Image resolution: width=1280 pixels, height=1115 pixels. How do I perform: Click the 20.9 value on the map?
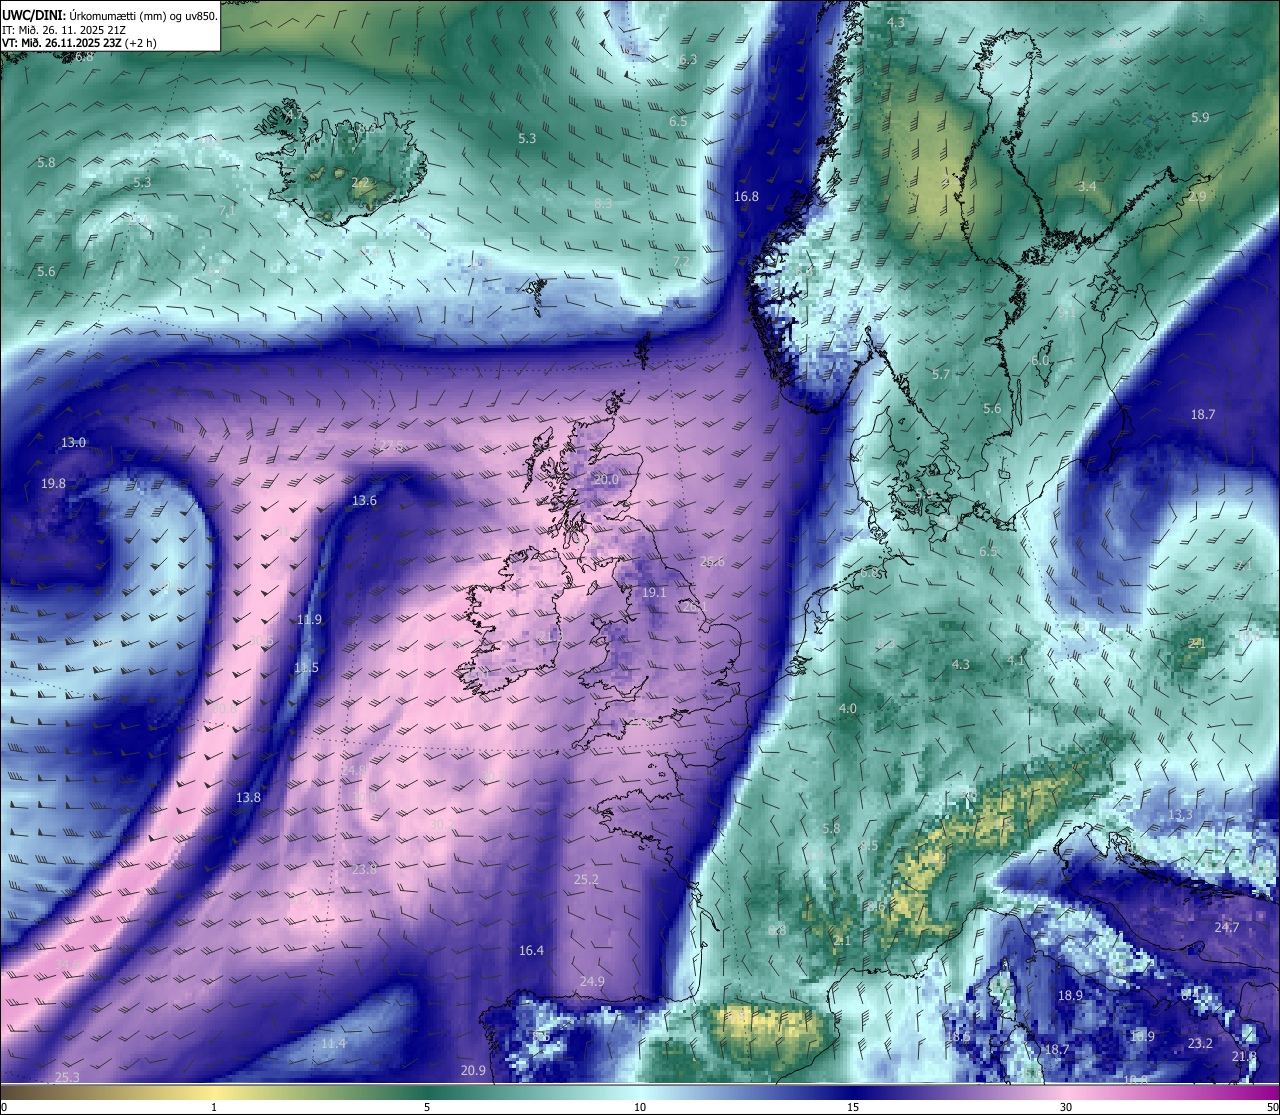473,1070
